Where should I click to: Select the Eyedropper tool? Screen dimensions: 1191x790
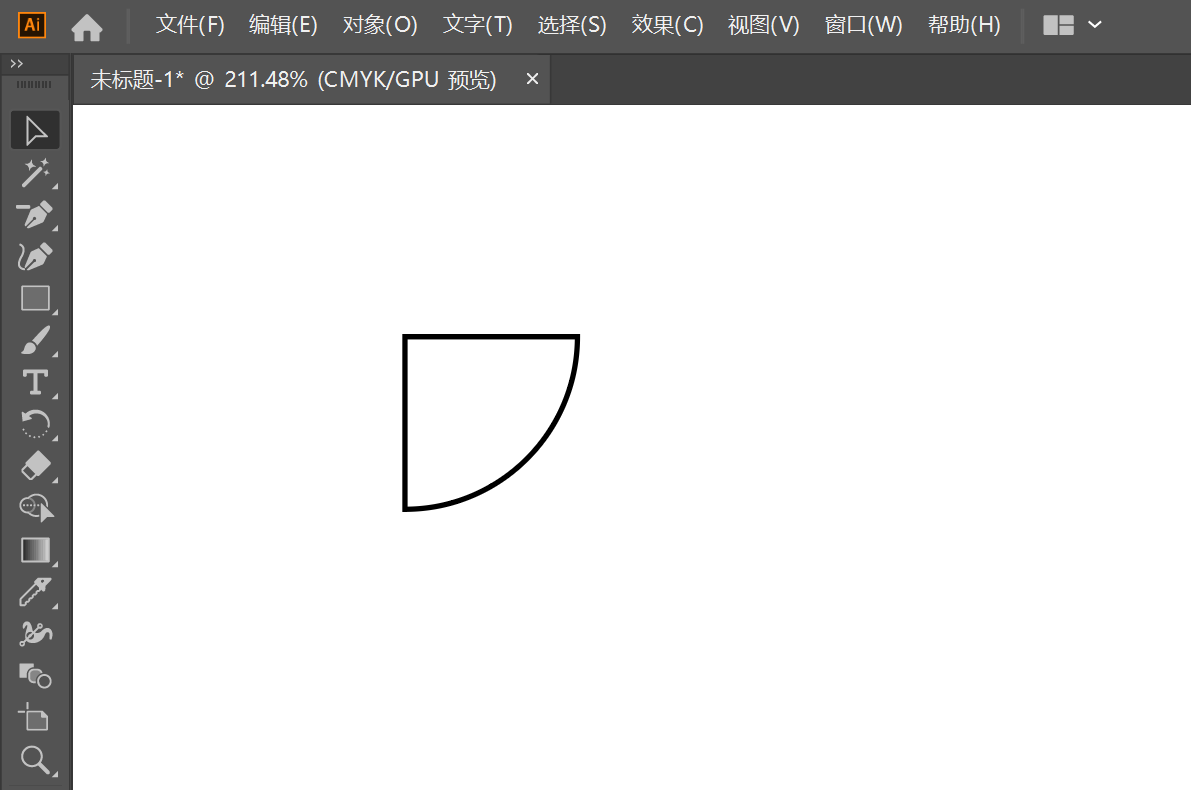35,592
